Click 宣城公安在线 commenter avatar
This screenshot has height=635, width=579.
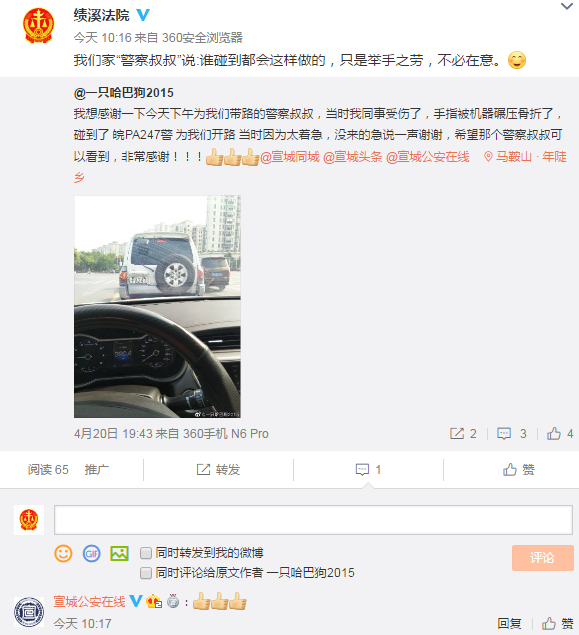point(29,612)
